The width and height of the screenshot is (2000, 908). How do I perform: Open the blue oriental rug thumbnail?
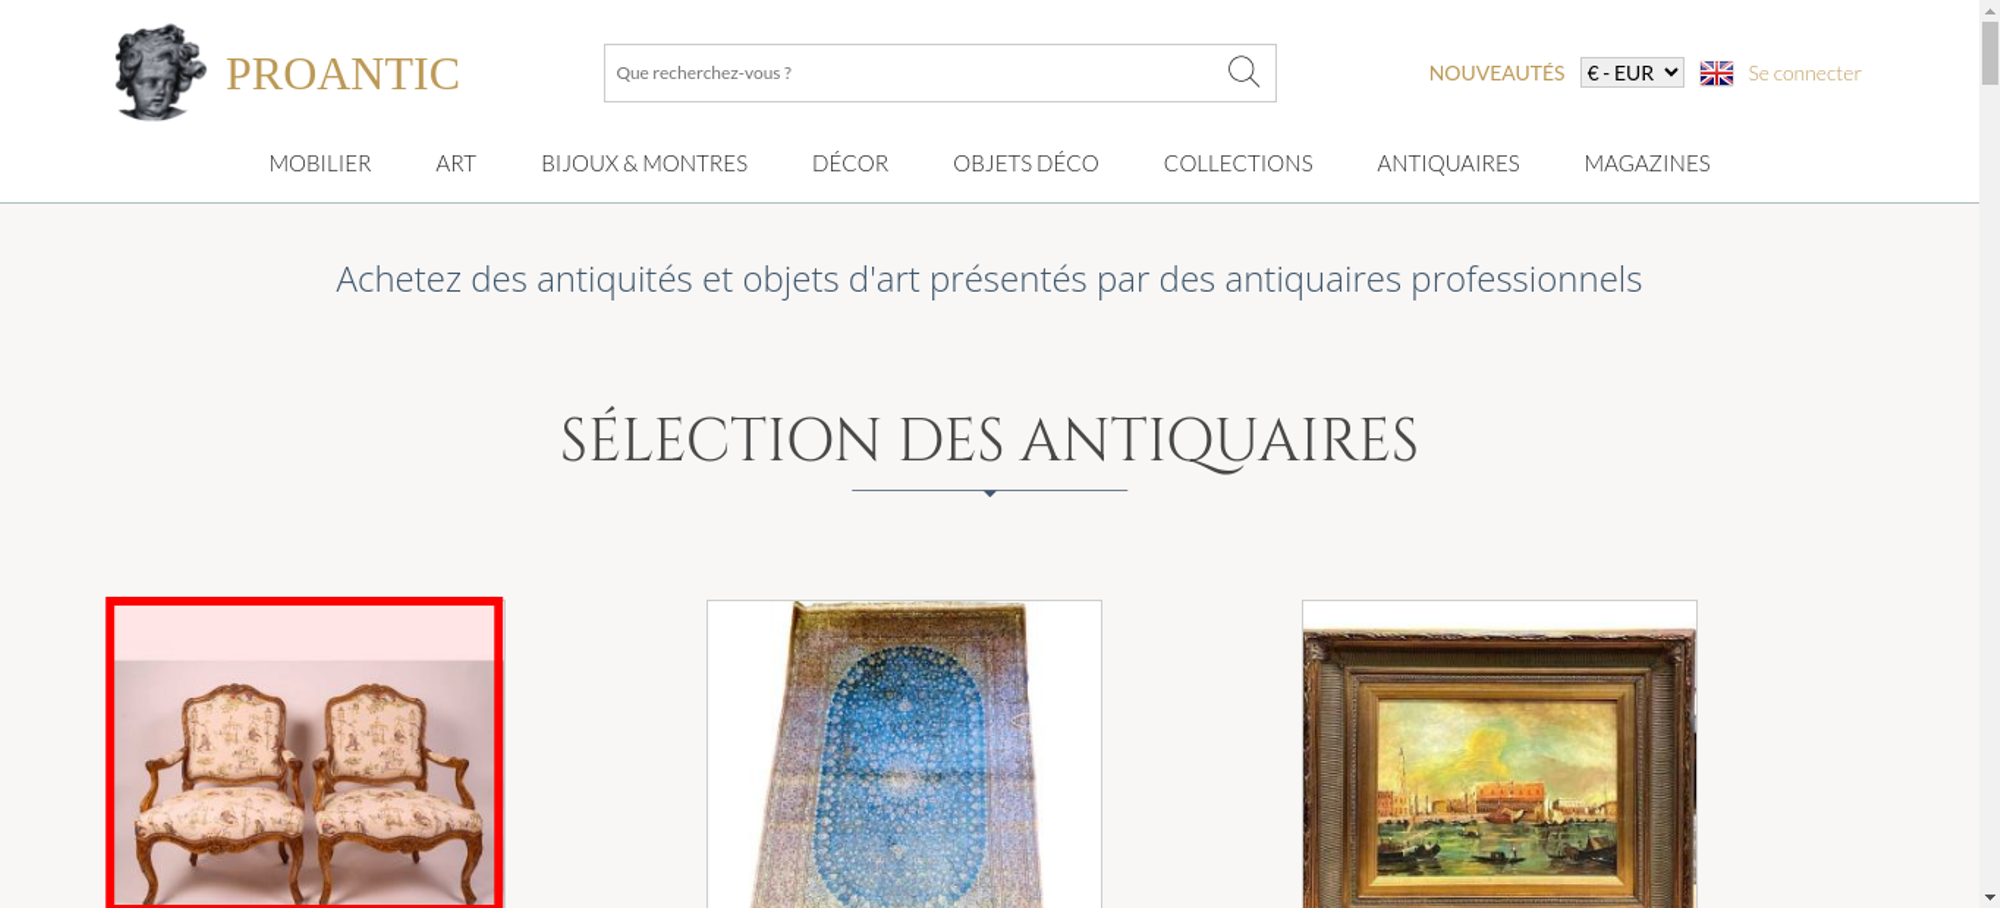click(x=904, y=754)
